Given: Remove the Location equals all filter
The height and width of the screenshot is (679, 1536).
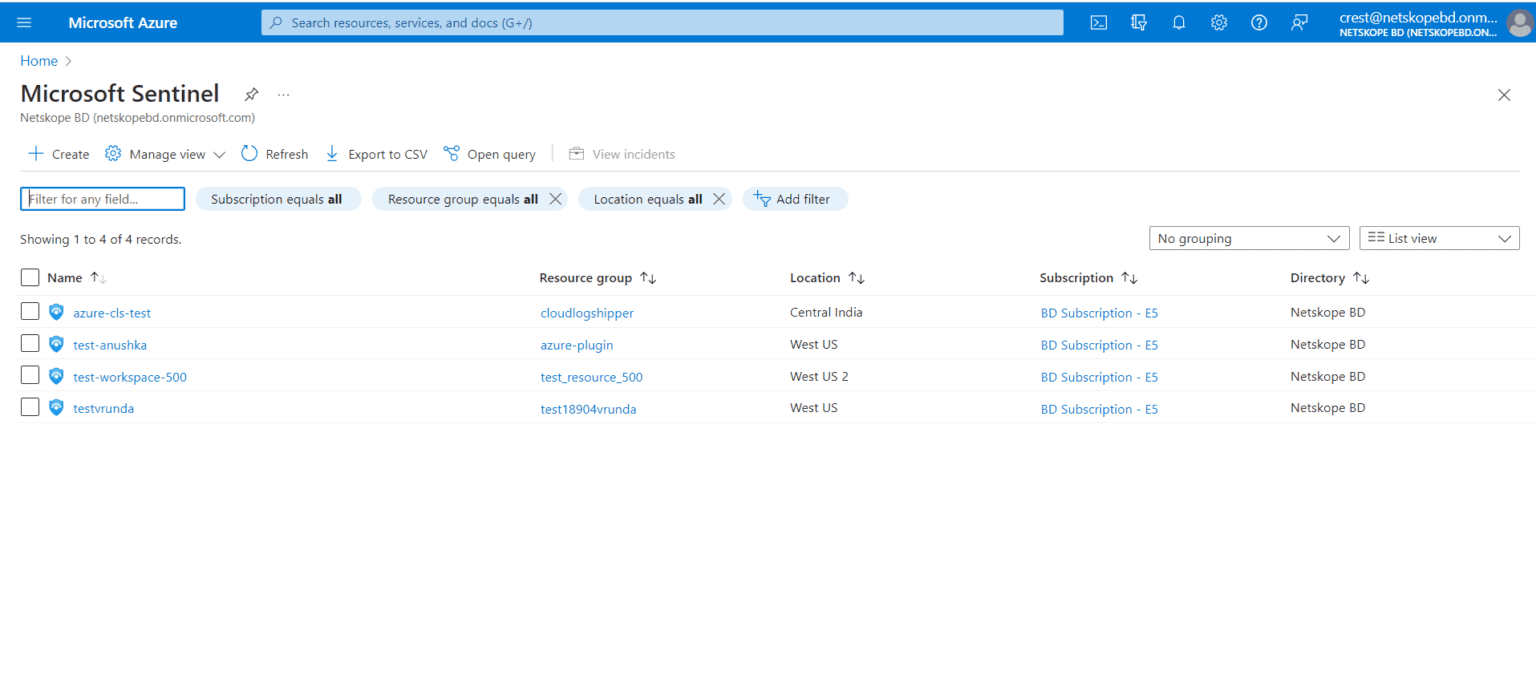Looking at the screenshot, I should [x=719, y=199].
